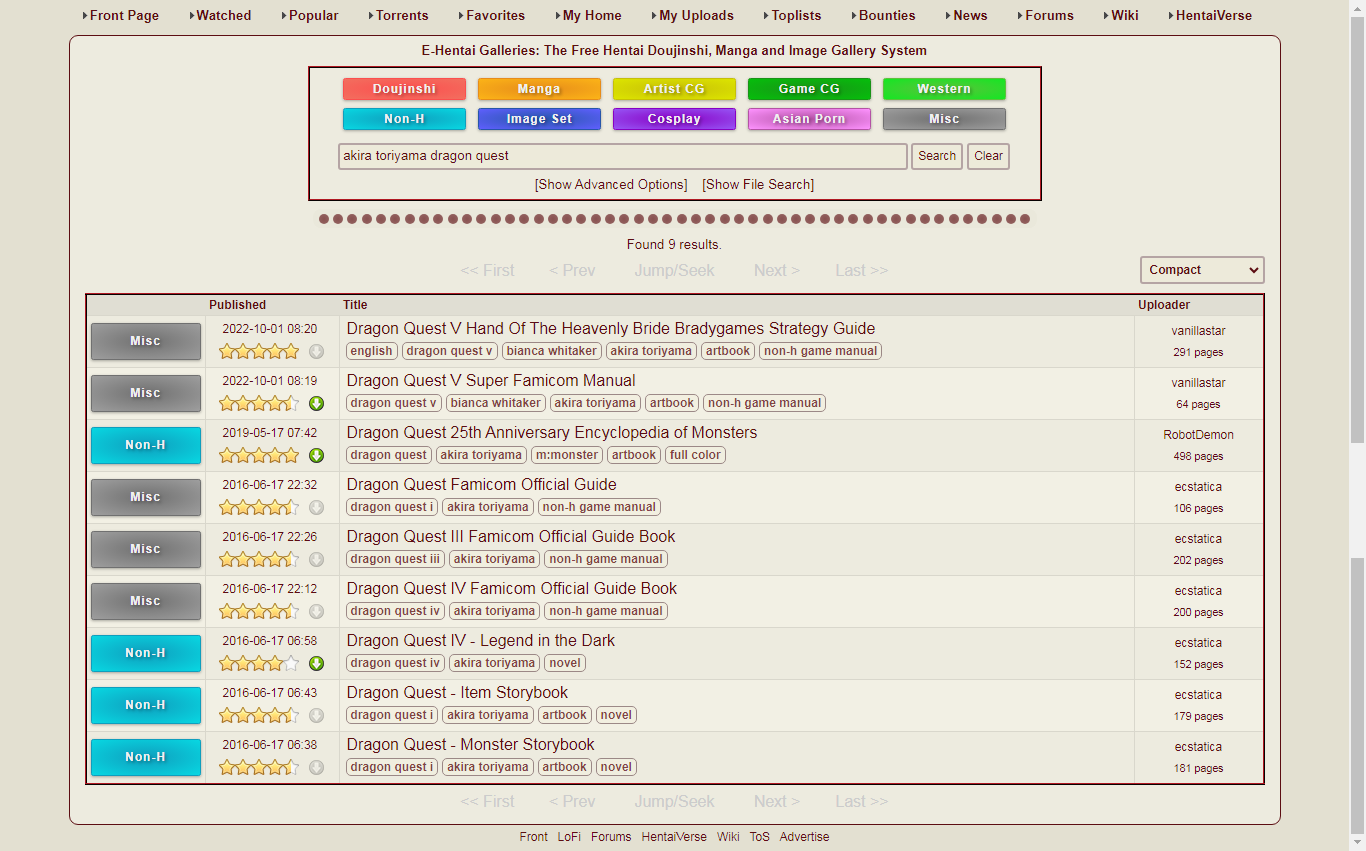This screenshot has height=851, width=1366.
Task: Rate Dragon Quest V Bradygames Strategy Guide stars
Action: [x=259, y=351]
